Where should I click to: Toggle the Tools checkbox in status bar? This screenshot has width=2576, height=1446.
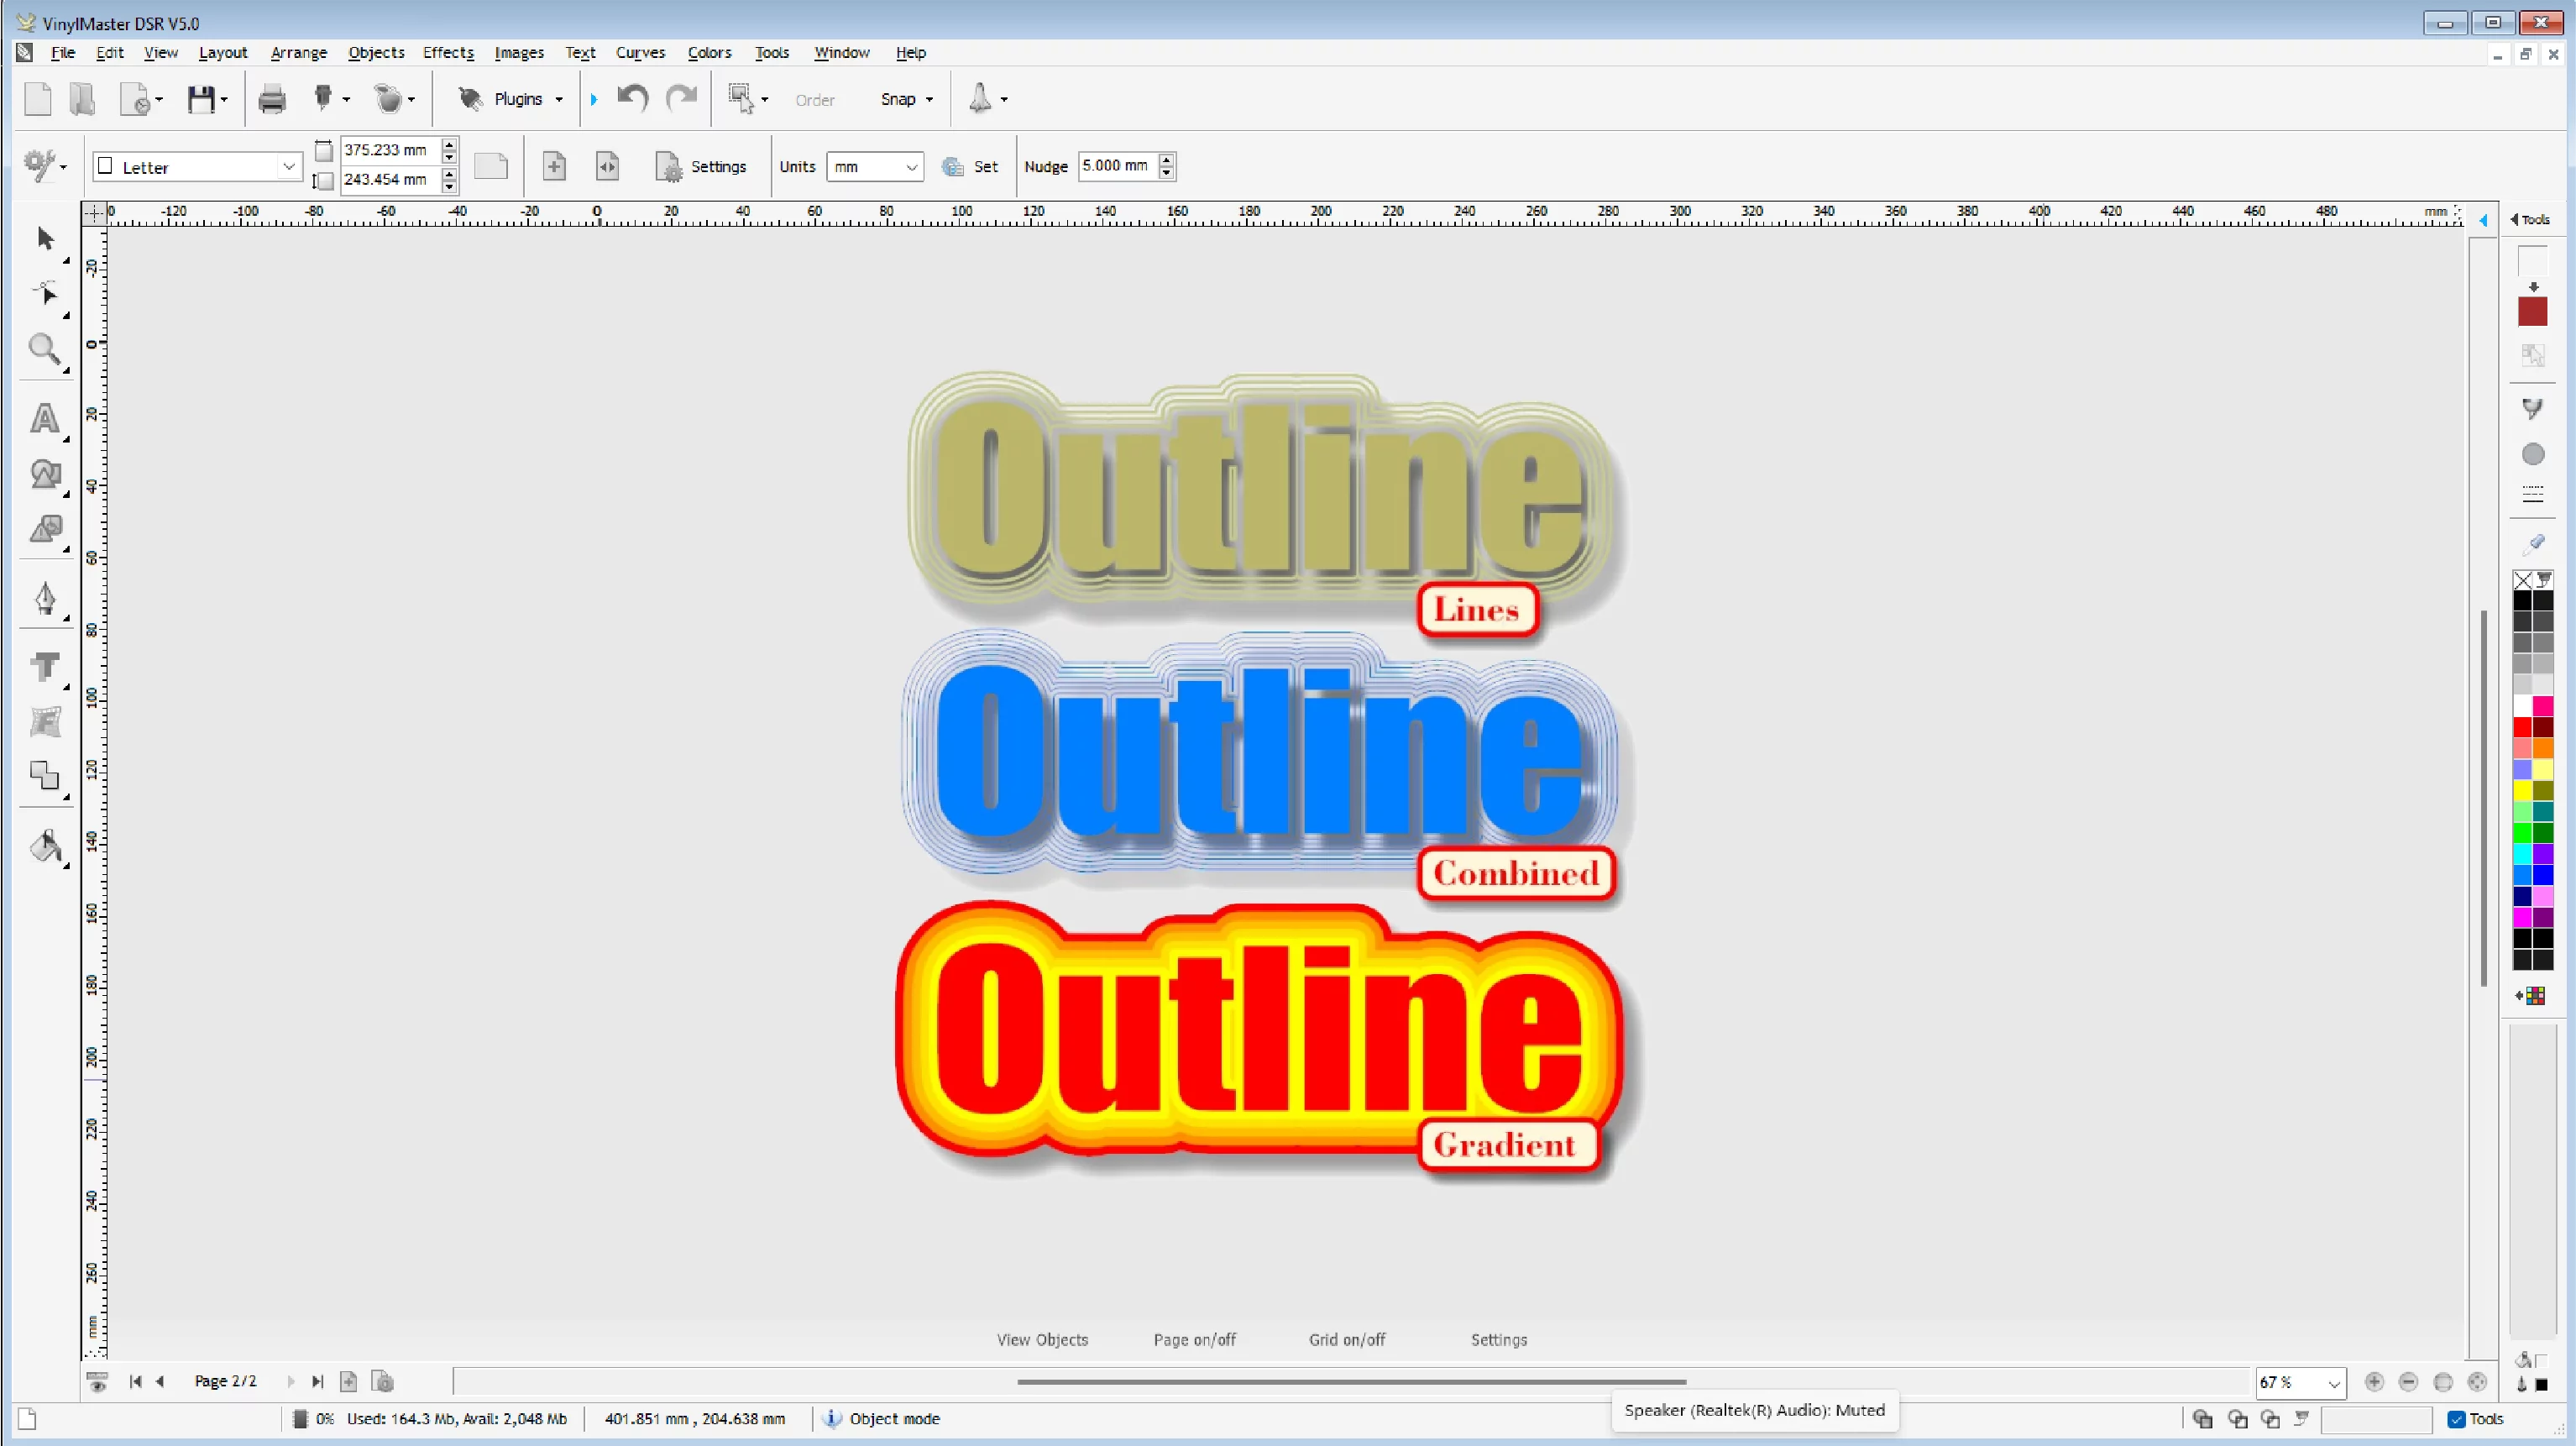click(2456, 1419)
